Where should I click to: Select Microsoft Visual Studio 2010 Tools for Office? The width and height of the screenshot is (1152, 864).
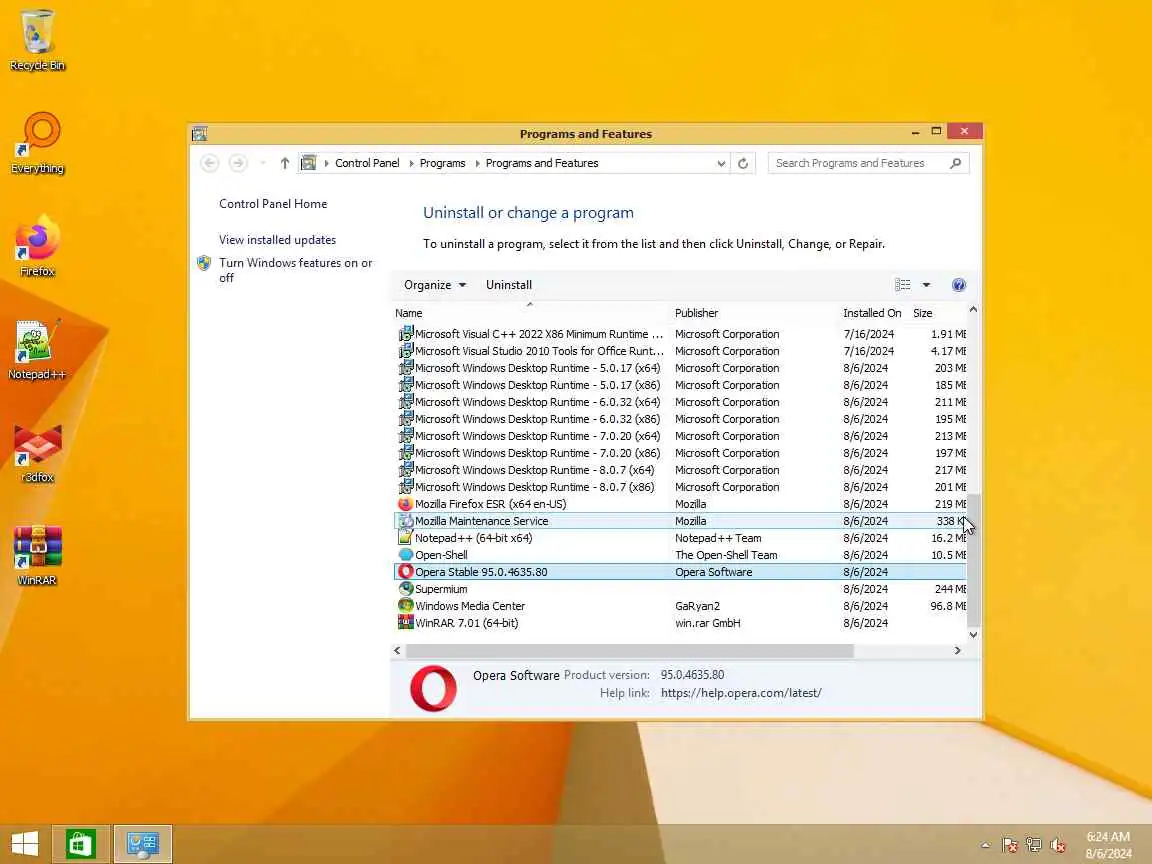tap(680, 351)
